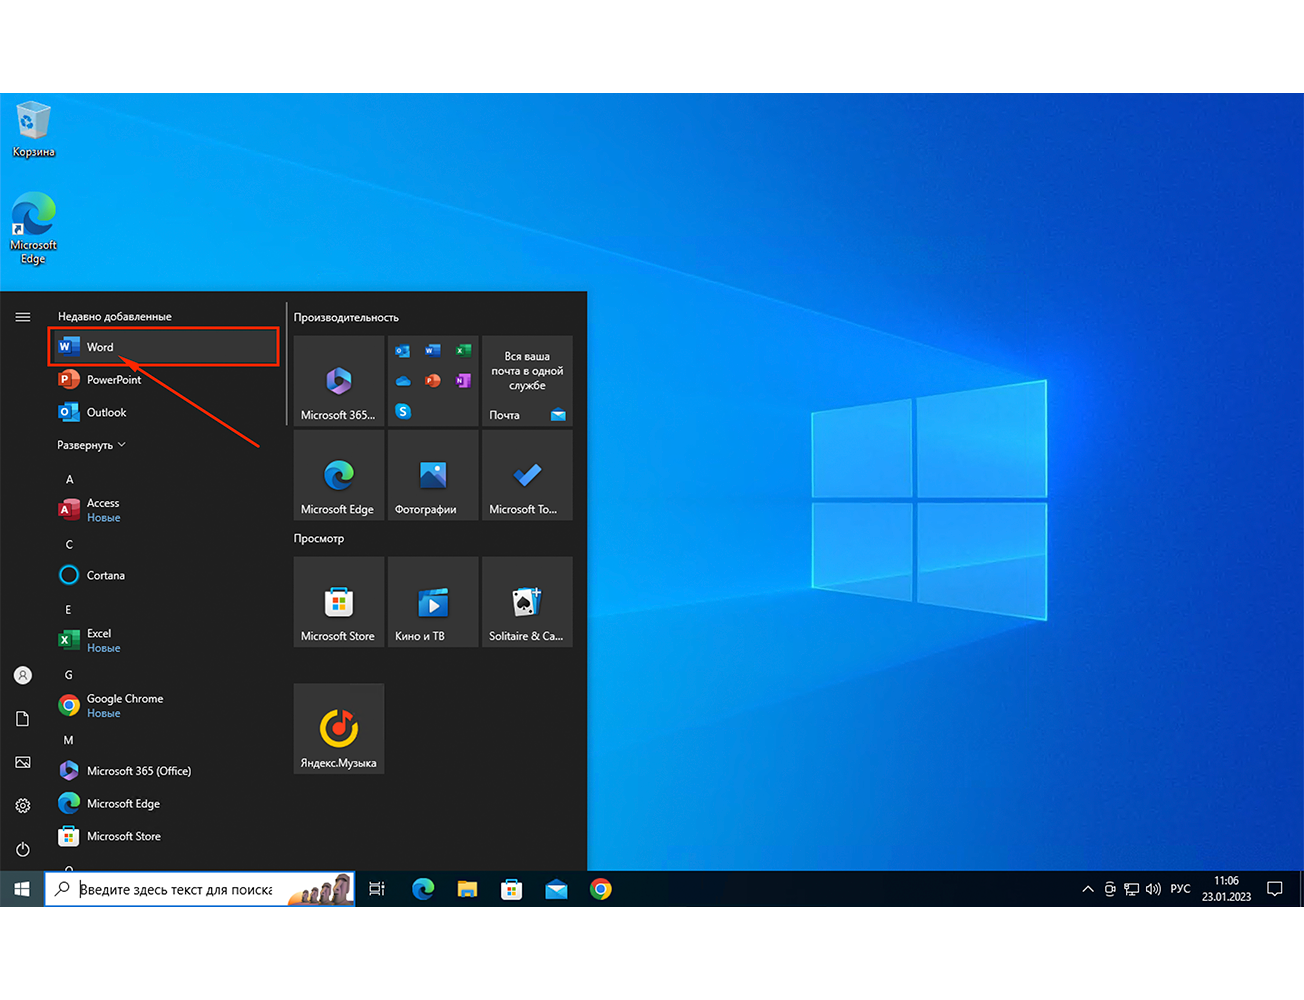1304x1000 pixels.
Task: Open the Фотографии tile
Action: (x=433, y=475)
